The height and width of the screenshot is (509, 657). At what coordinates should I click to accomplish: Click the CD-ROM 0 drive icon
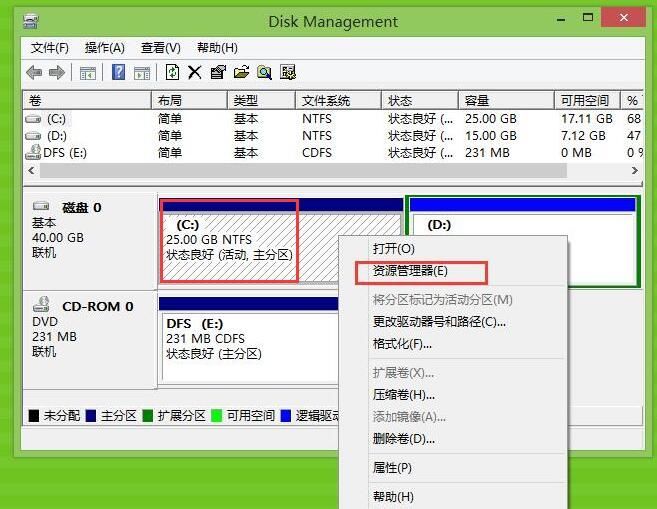point(41,304)
